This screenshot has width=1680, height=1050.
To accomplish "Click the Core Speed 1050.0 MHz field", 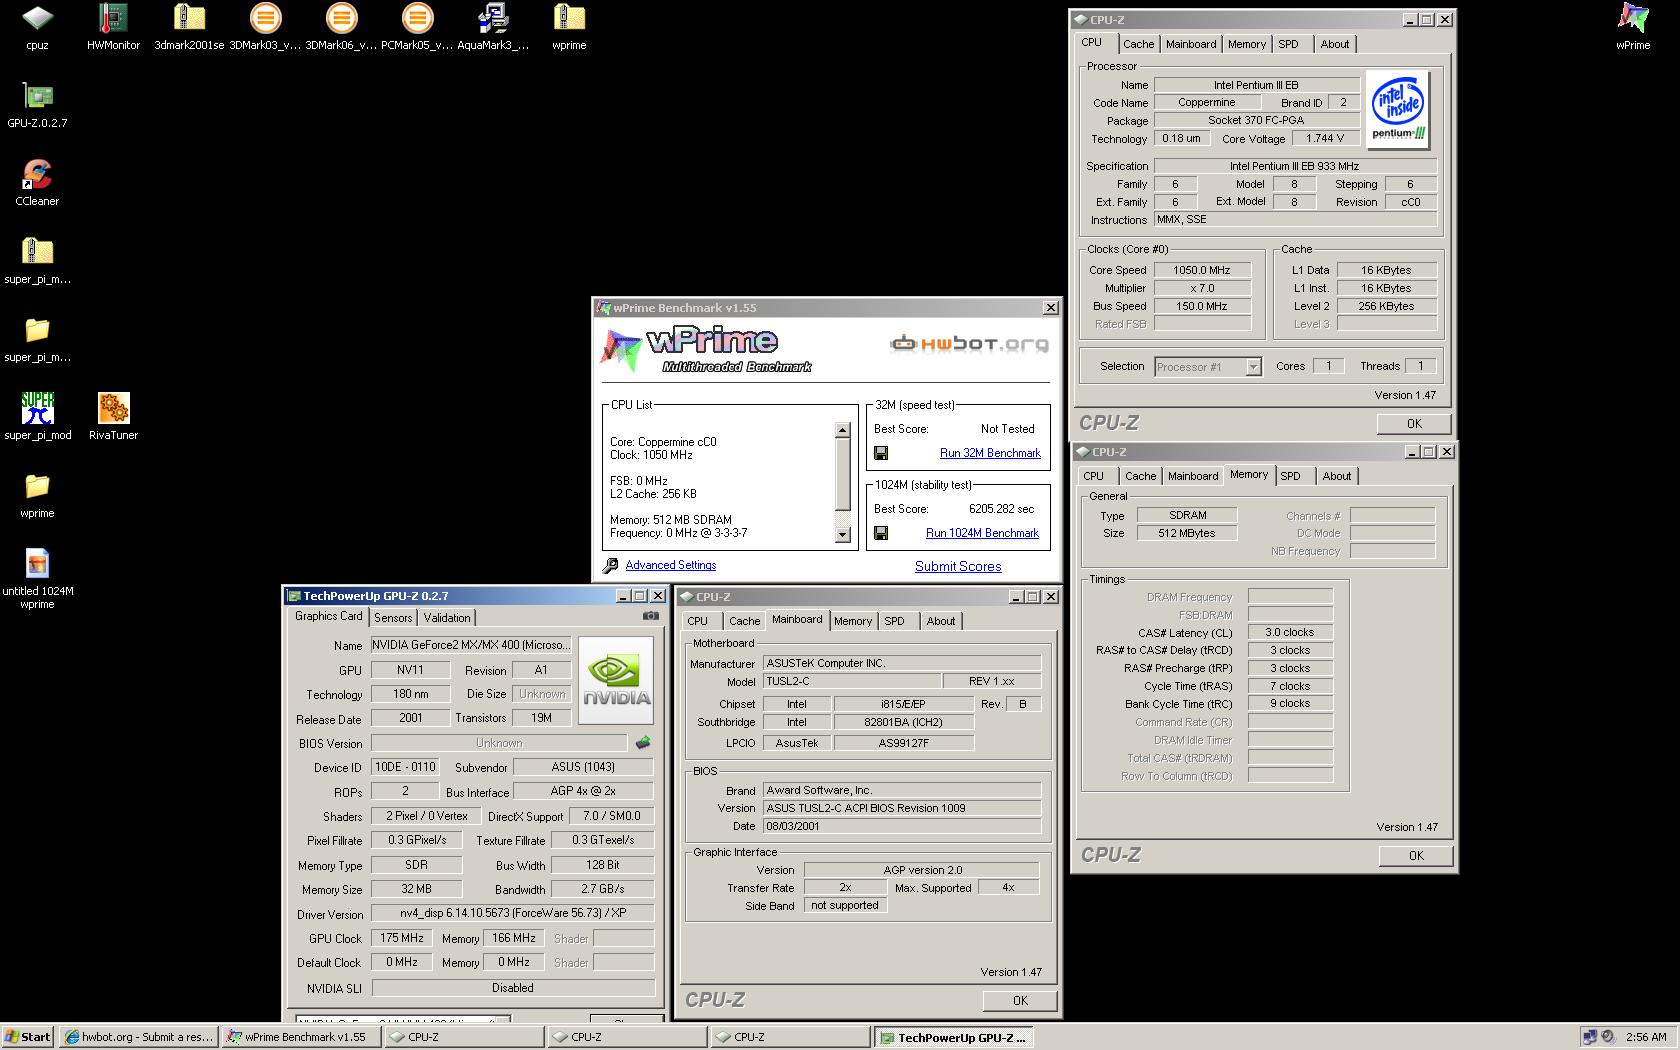I will coord(1202,270).
